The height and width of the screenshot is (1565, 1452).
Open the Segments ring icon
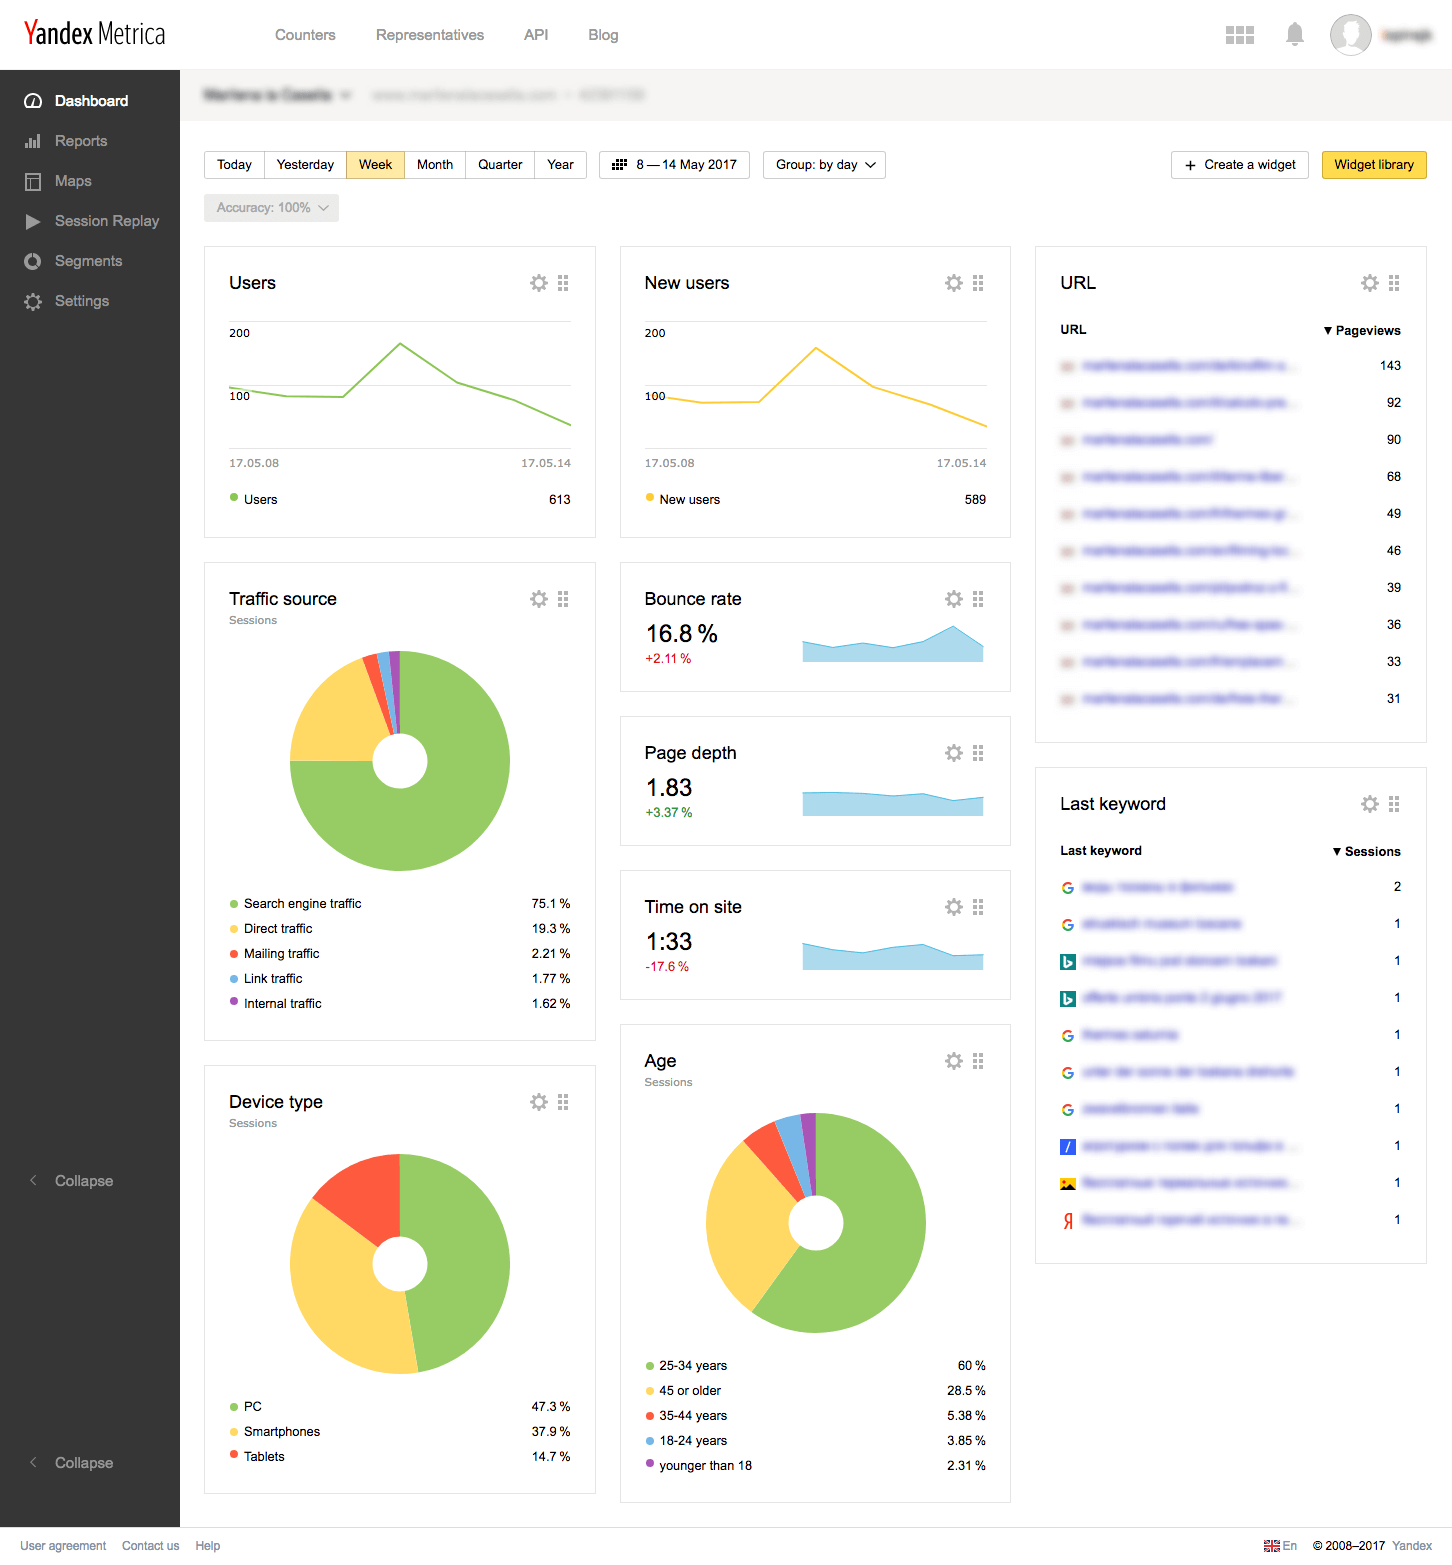click(x=33, y=261)
